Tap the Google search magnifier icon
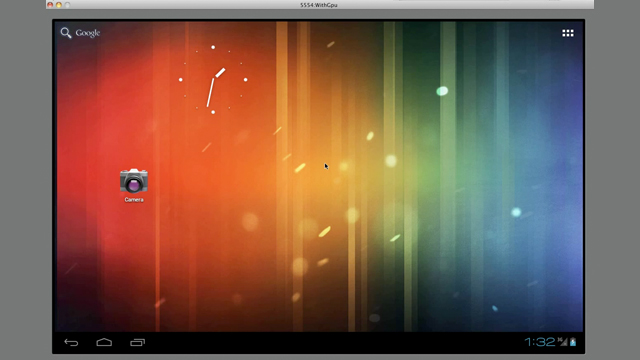The width and height of the screenshot is (640, 360). (65, 33)
